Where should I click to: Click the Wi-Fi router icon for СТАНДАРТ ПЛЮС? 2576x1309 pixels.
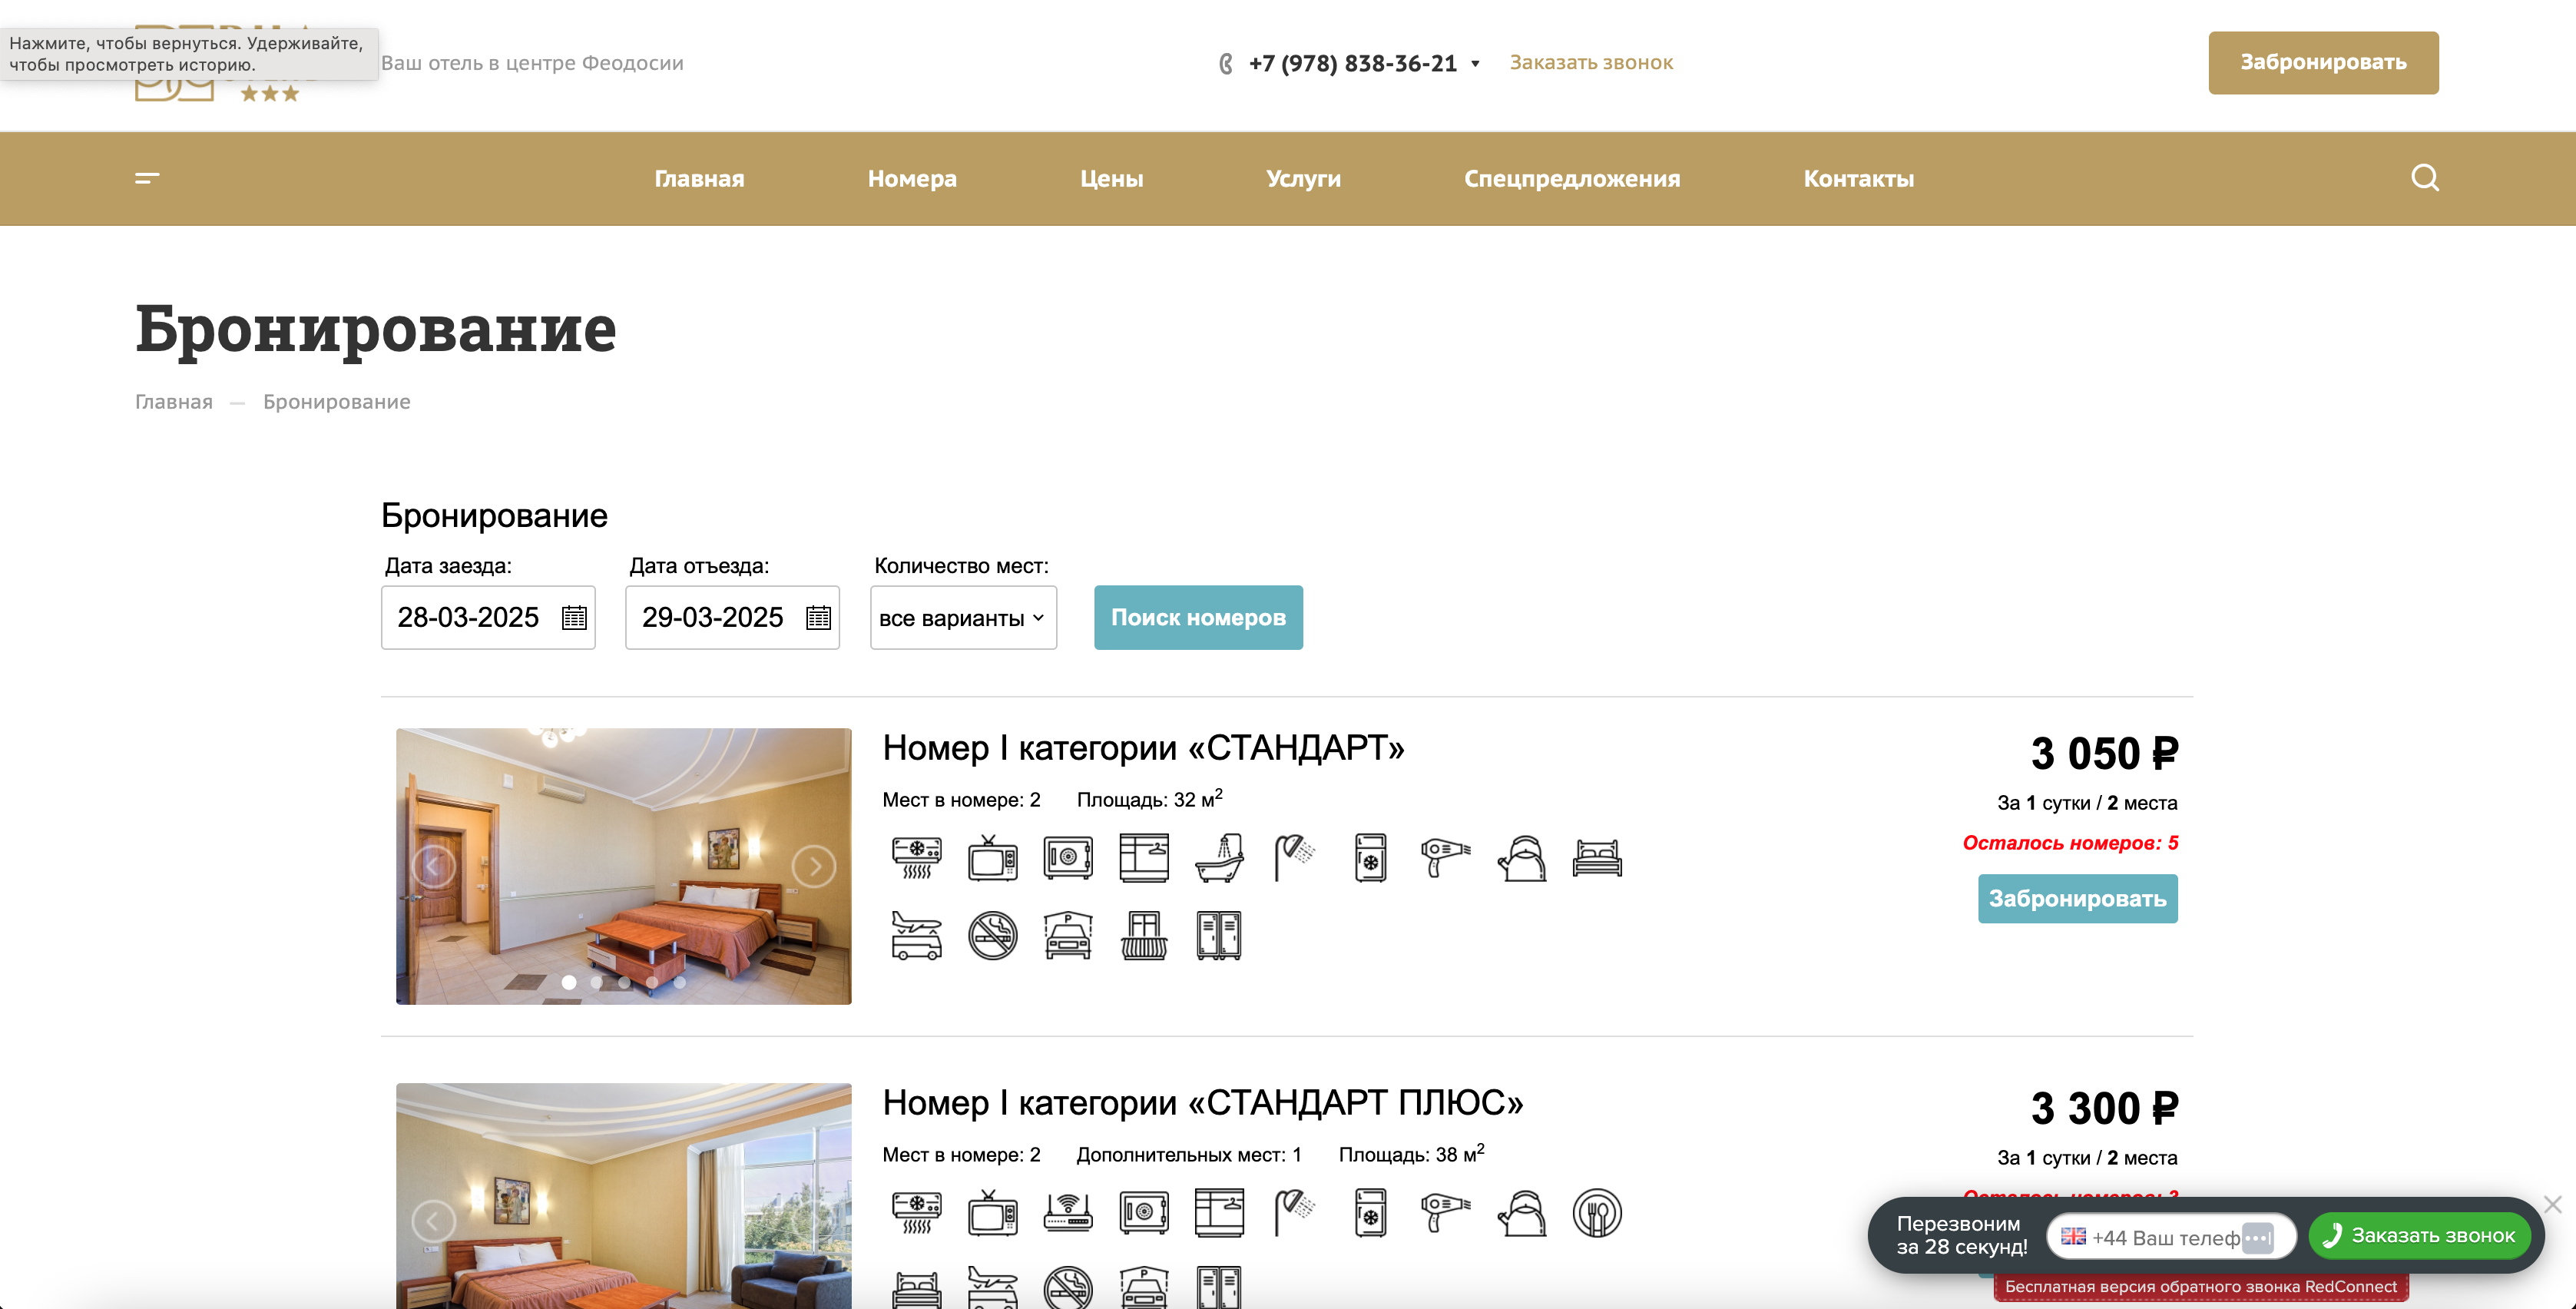1068,1213
